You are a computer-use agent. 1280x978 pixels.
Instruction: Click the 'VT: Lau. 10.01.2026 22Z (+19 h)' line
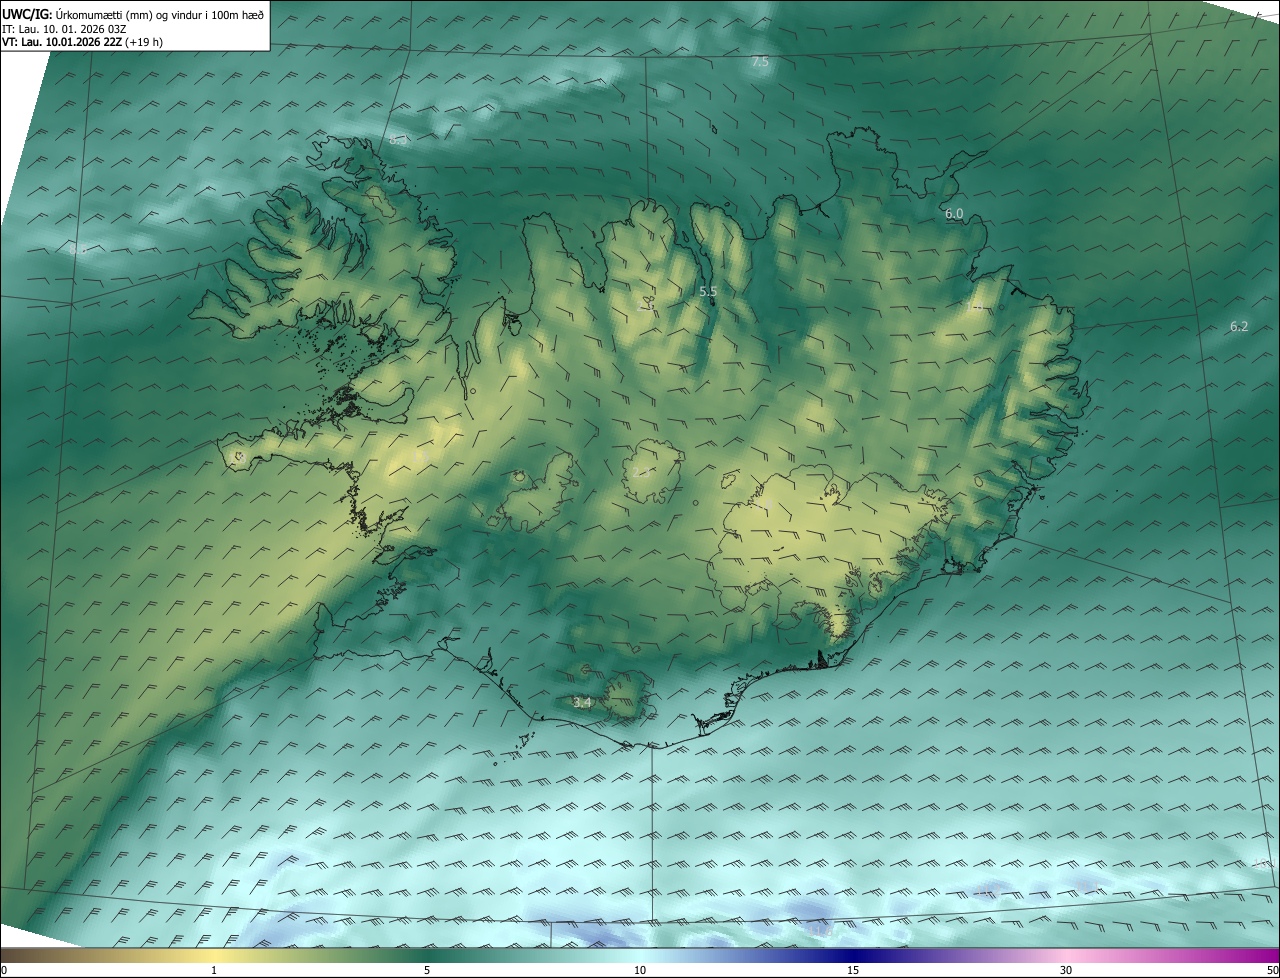click(82, 42)
